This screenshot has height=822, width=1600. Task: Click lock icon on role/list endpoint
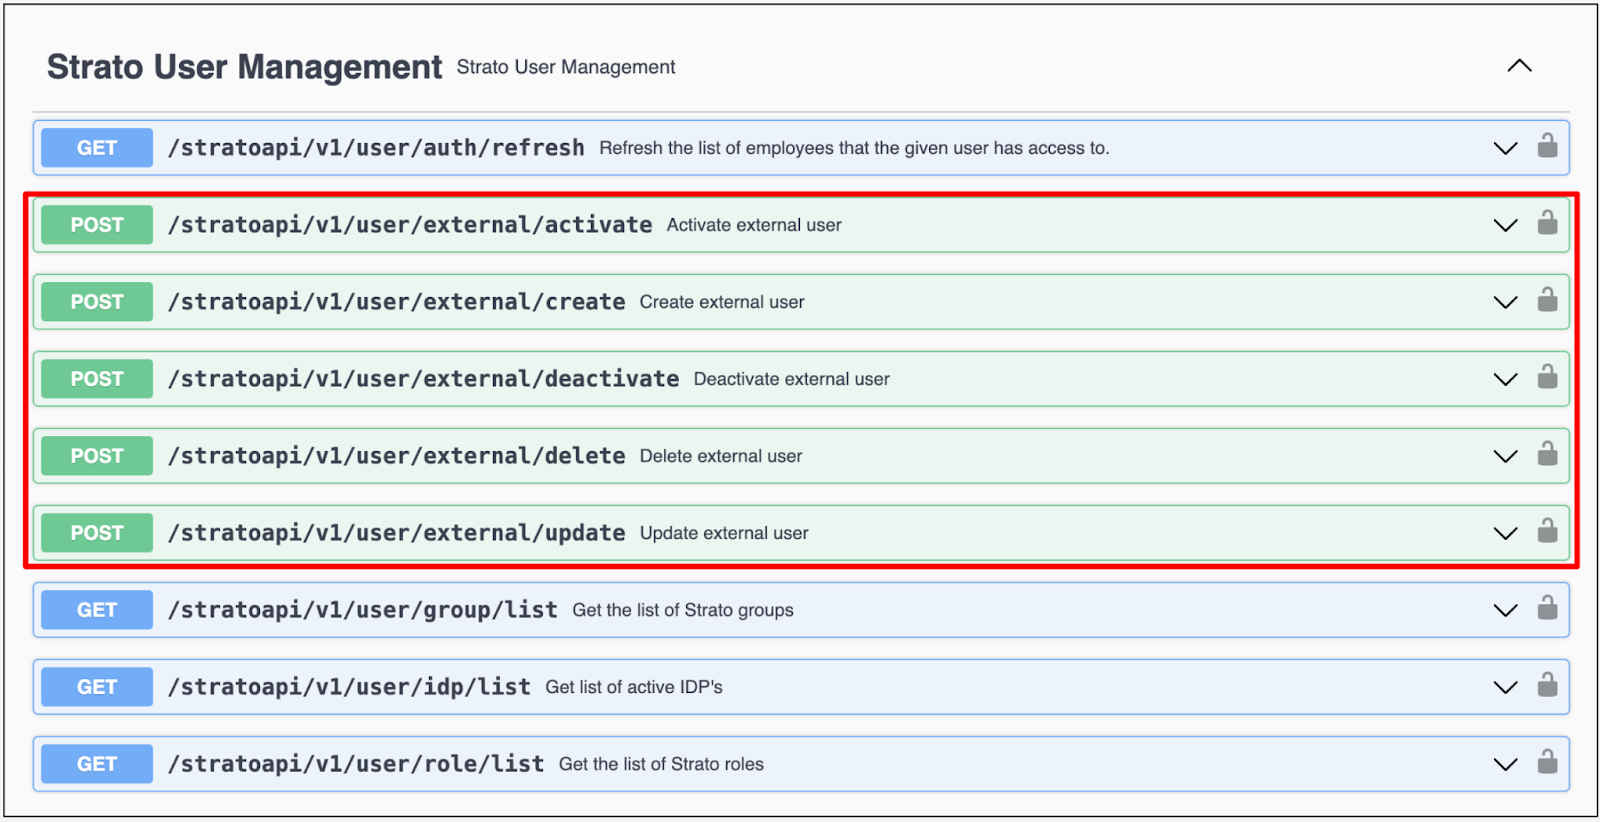pyautogui.click(x=1547, y=763)
